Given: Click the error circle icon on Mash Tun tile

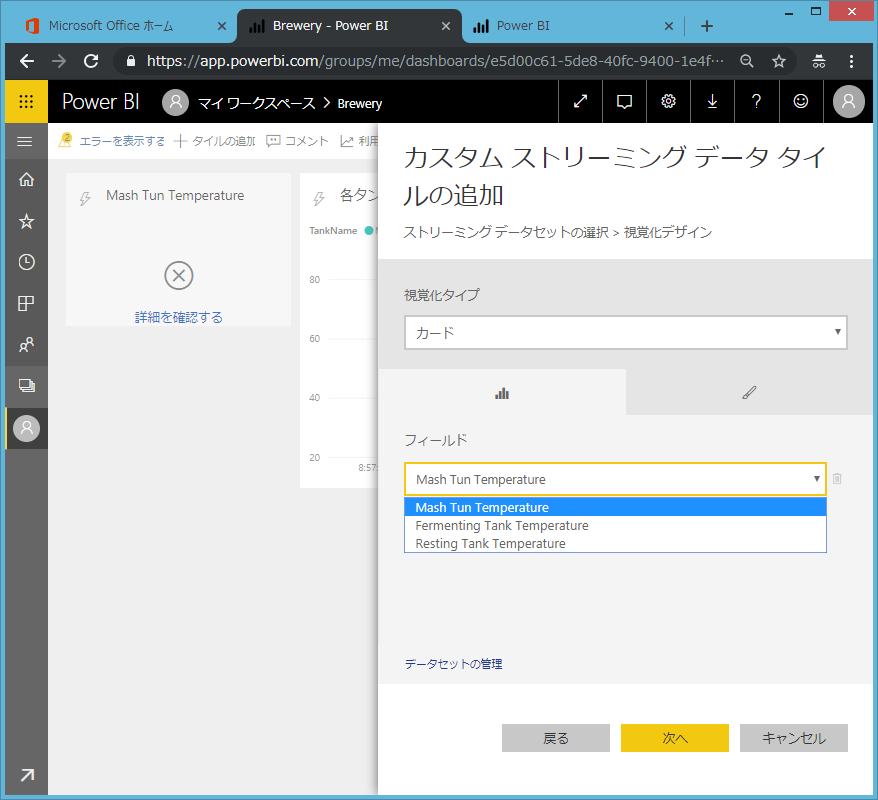Looking at the screenshot, I should (179, 275).
